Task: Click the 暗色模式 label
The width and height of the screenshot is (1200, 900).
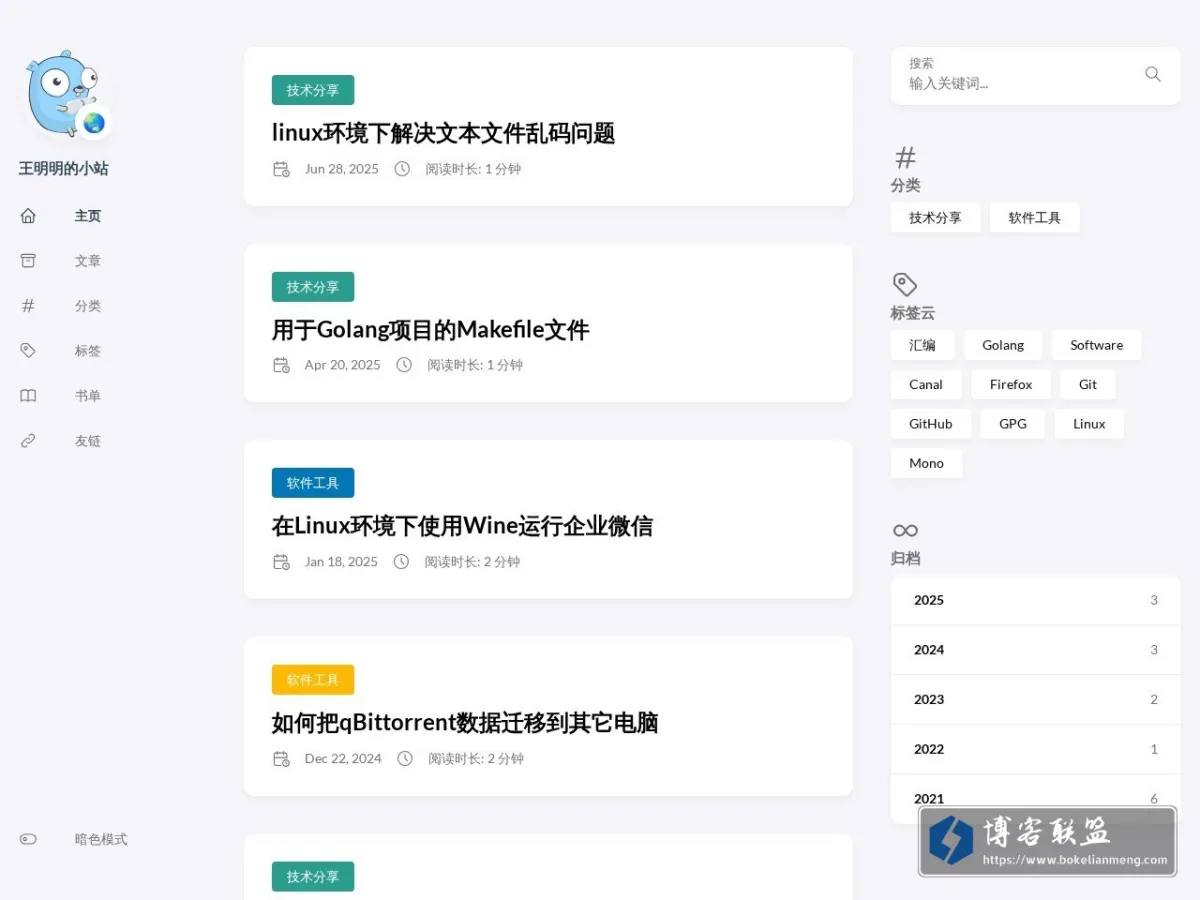Action: tap(101, 840)
